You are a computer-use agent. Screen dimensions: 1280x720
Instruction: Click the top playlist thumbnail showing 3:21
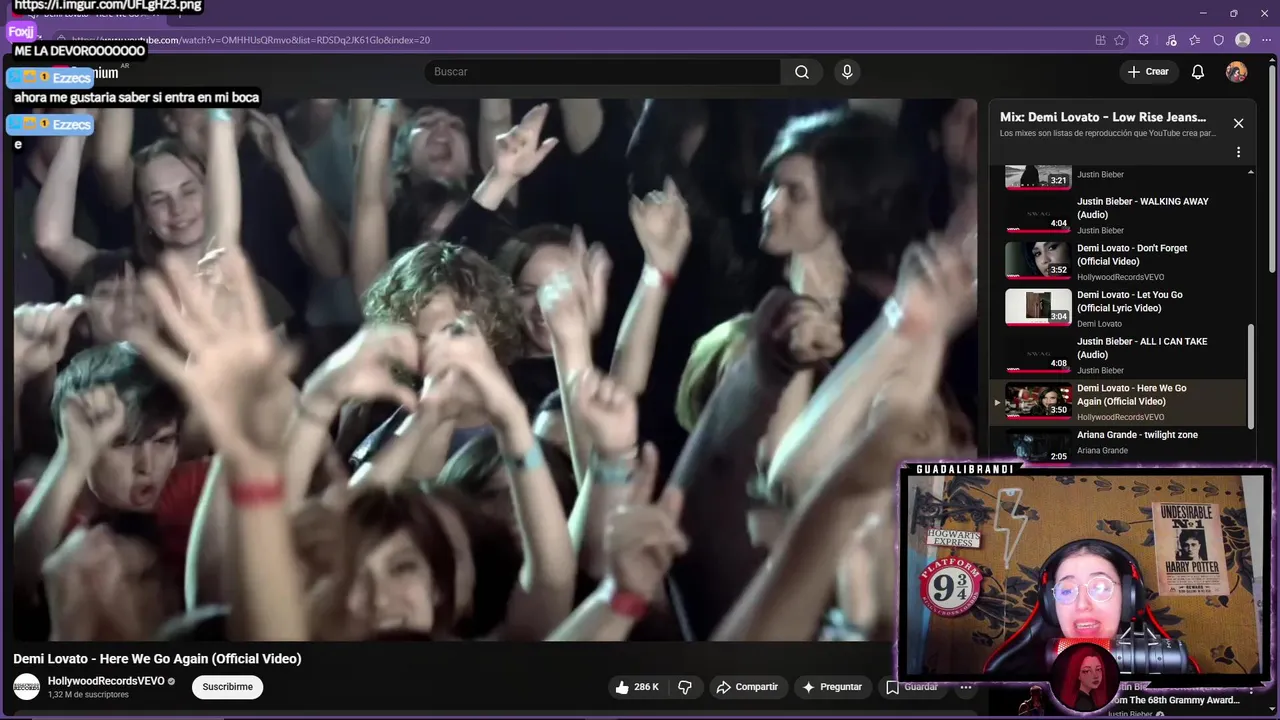pos(1038,177)
